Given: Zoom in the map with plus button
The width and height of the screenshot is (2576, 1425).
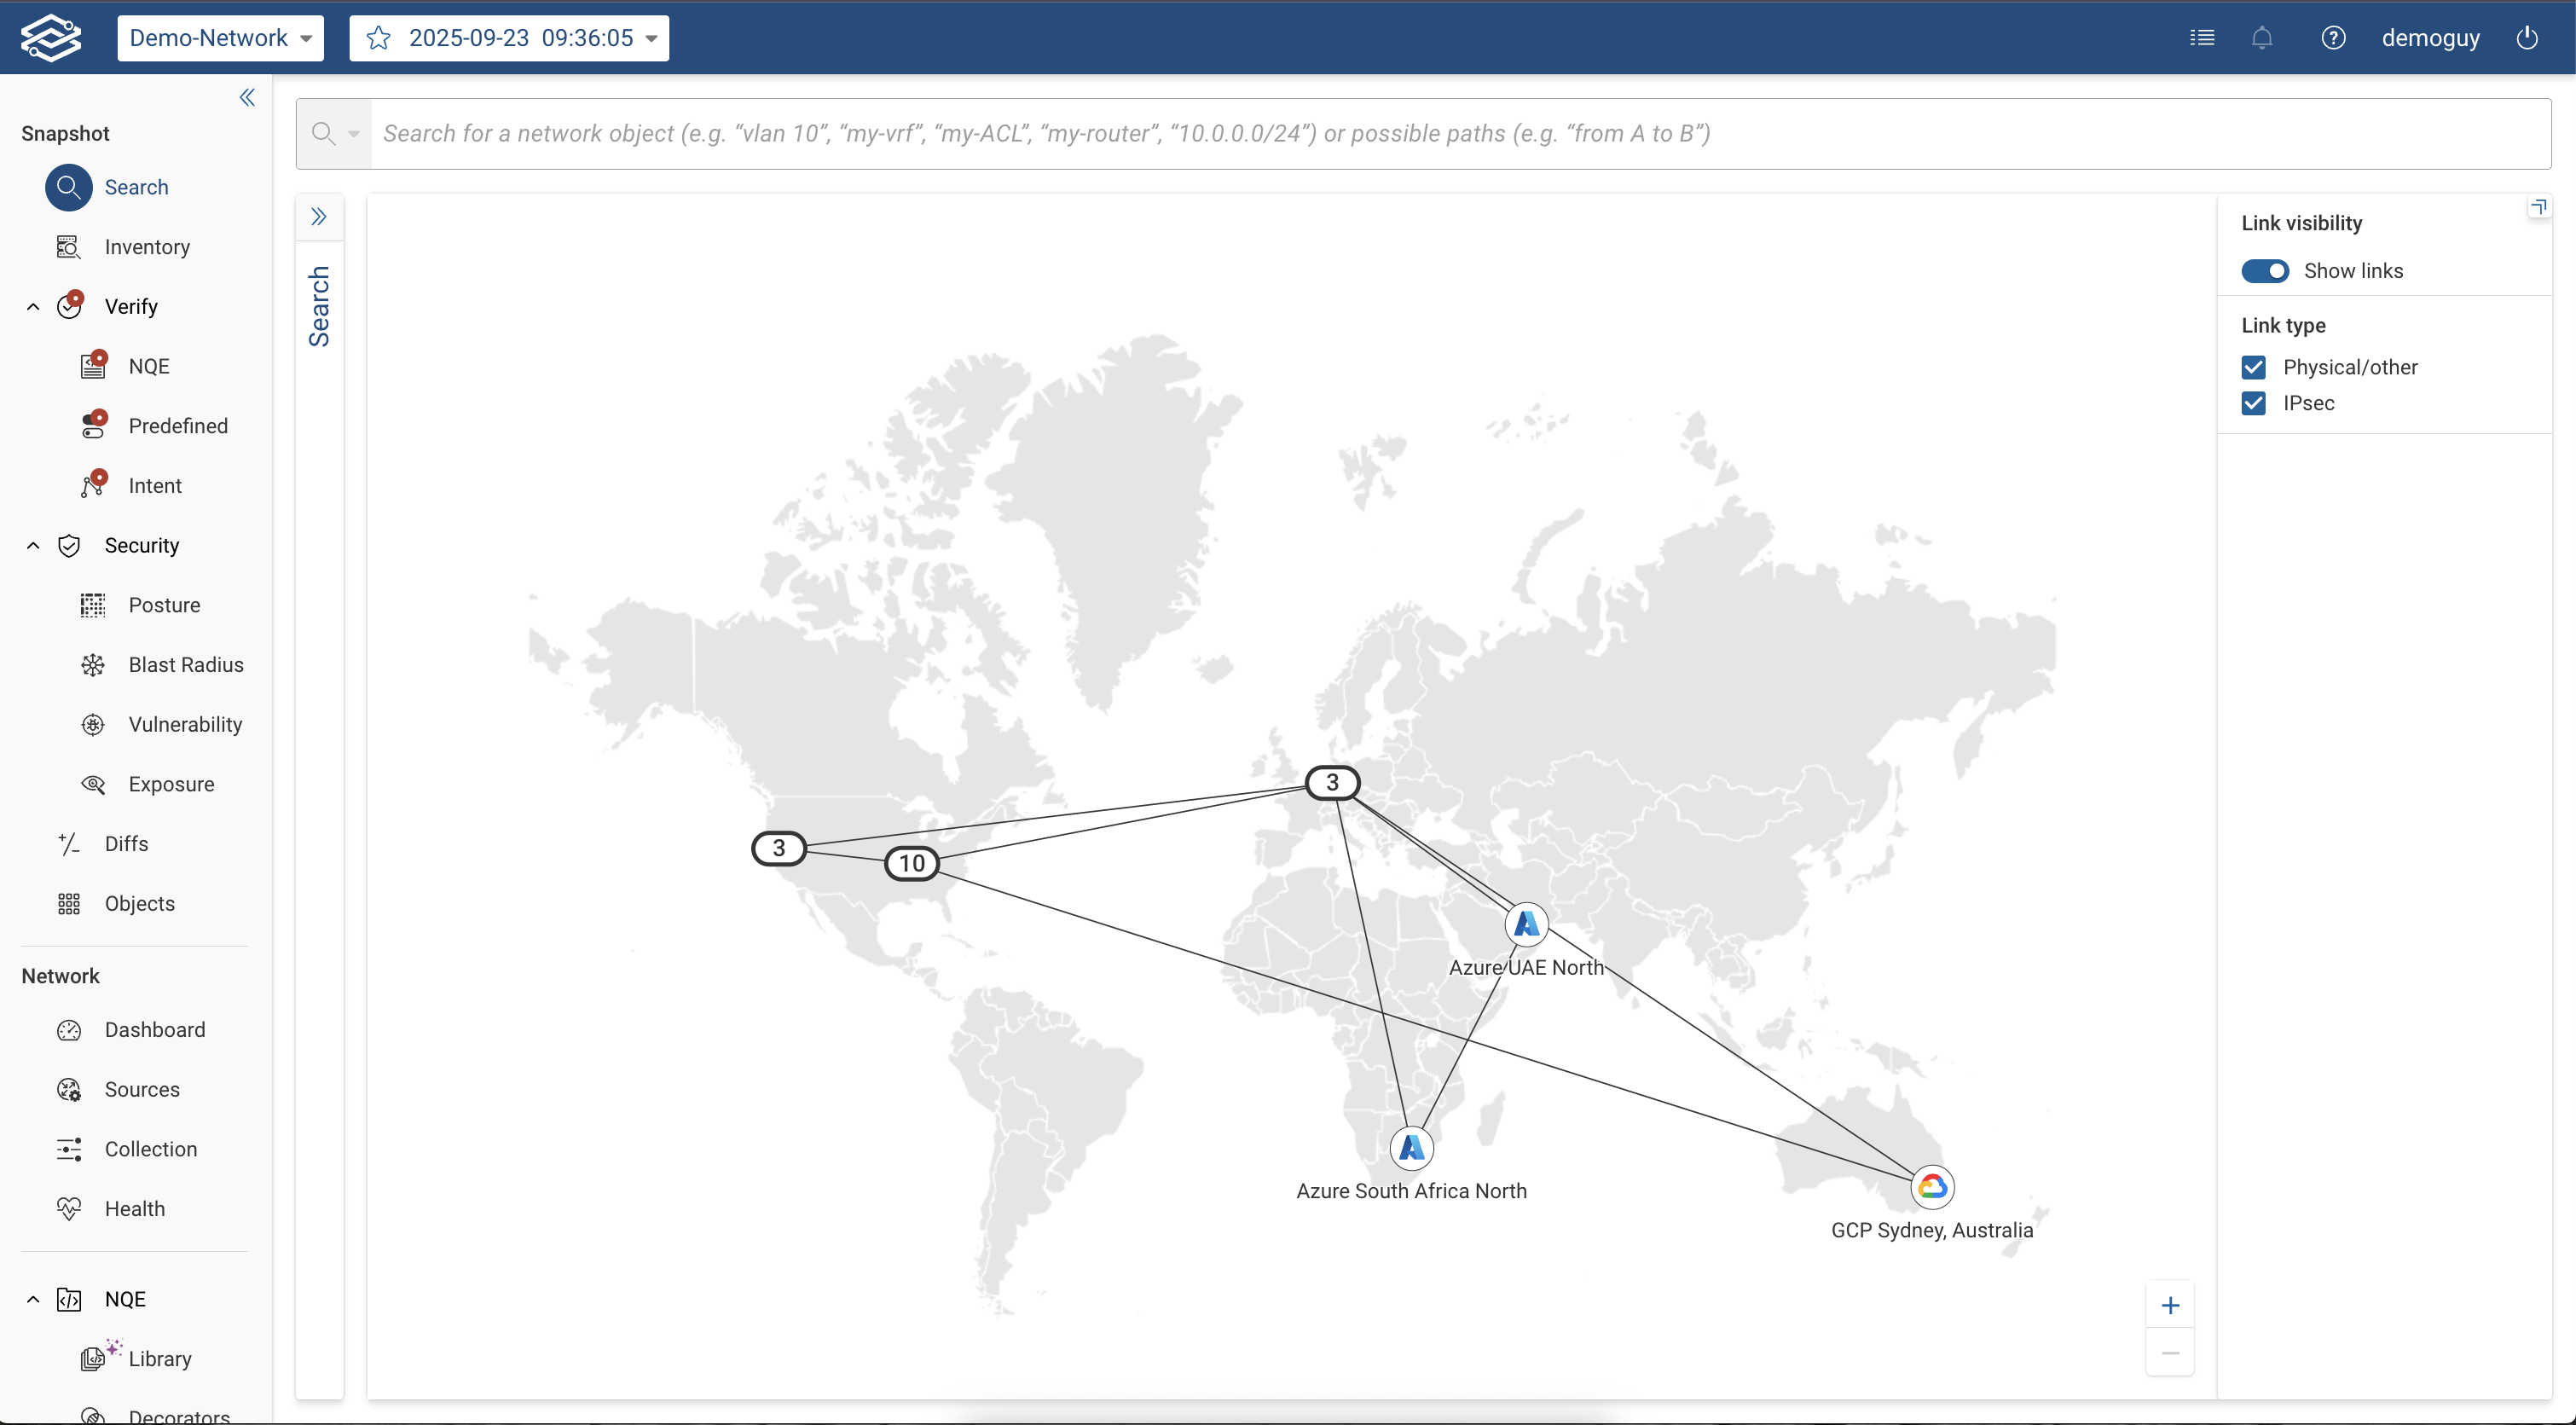Looking at the screenshot, I should click(2170, 1305).
